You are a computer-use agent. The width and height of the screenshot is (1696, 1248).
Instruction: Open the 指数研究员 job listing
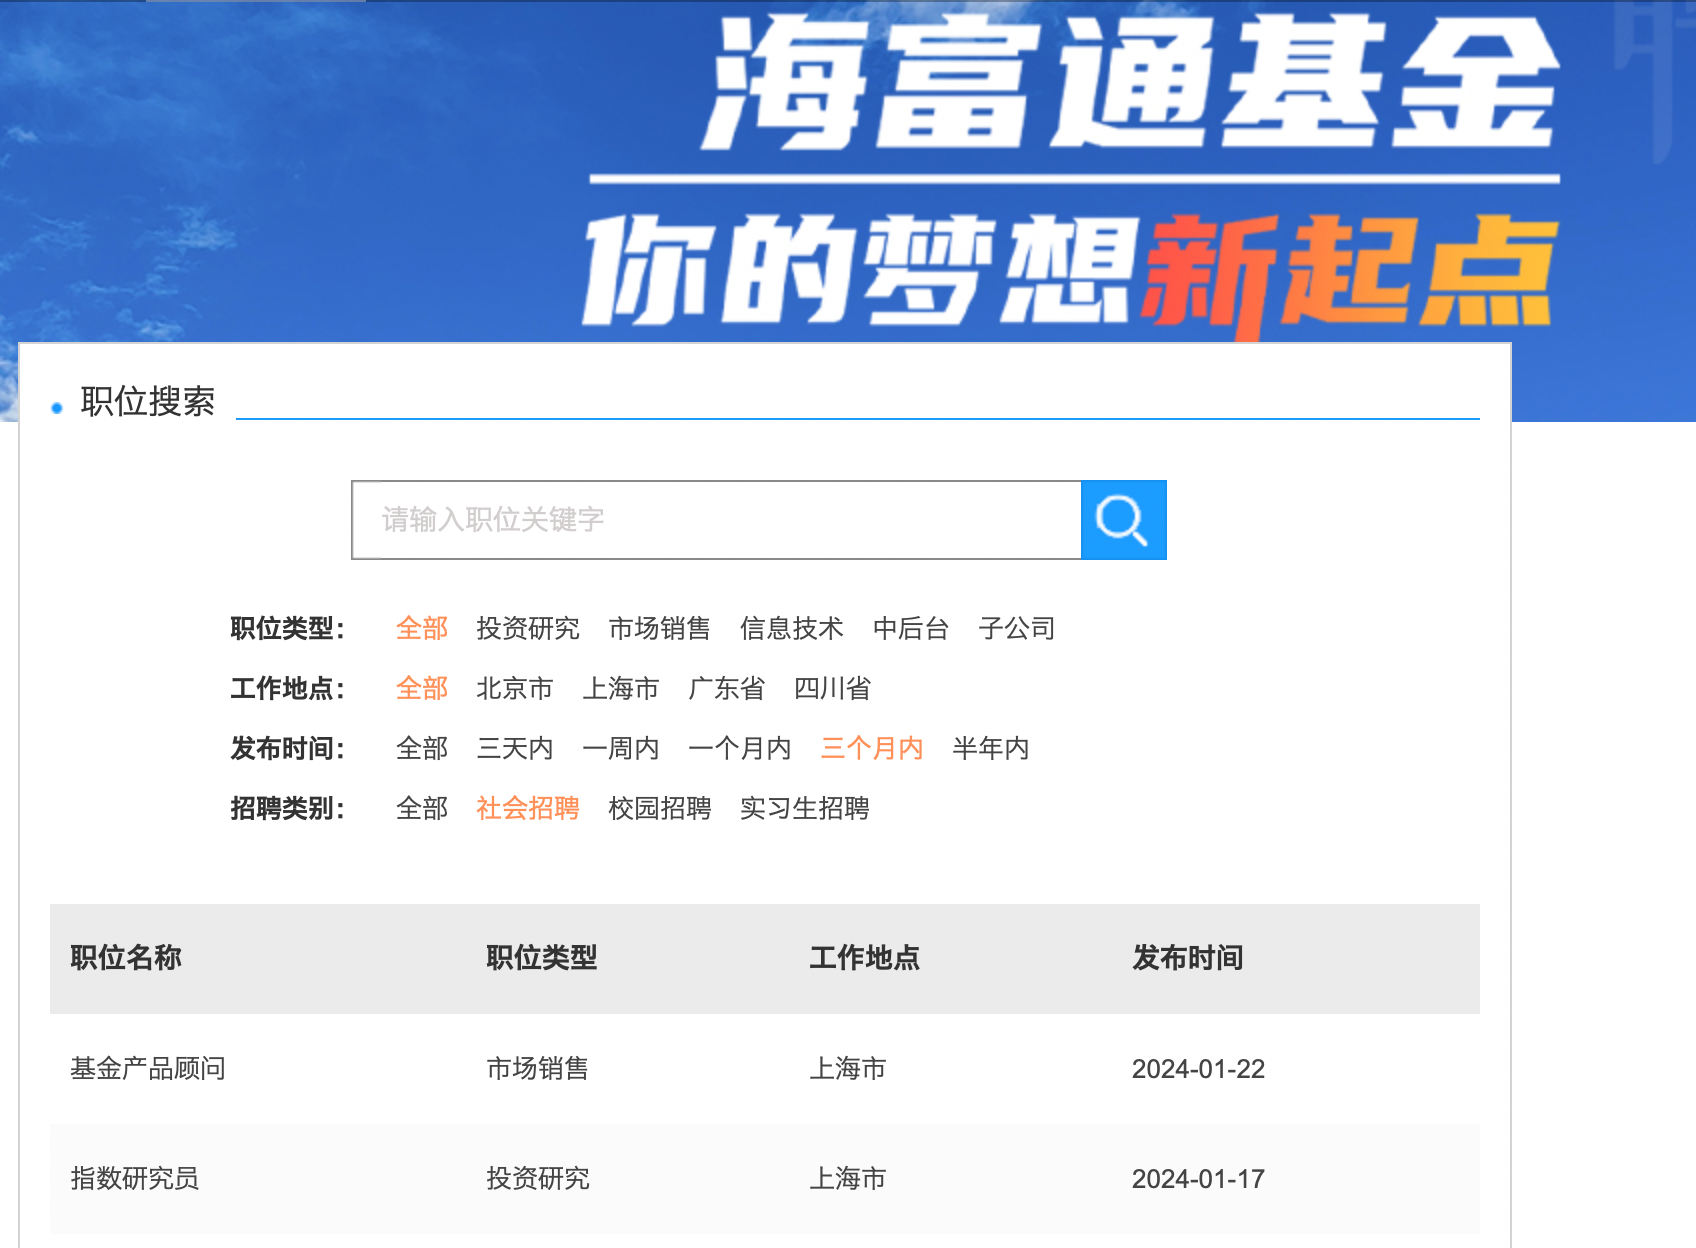[x=135, y=1179]
